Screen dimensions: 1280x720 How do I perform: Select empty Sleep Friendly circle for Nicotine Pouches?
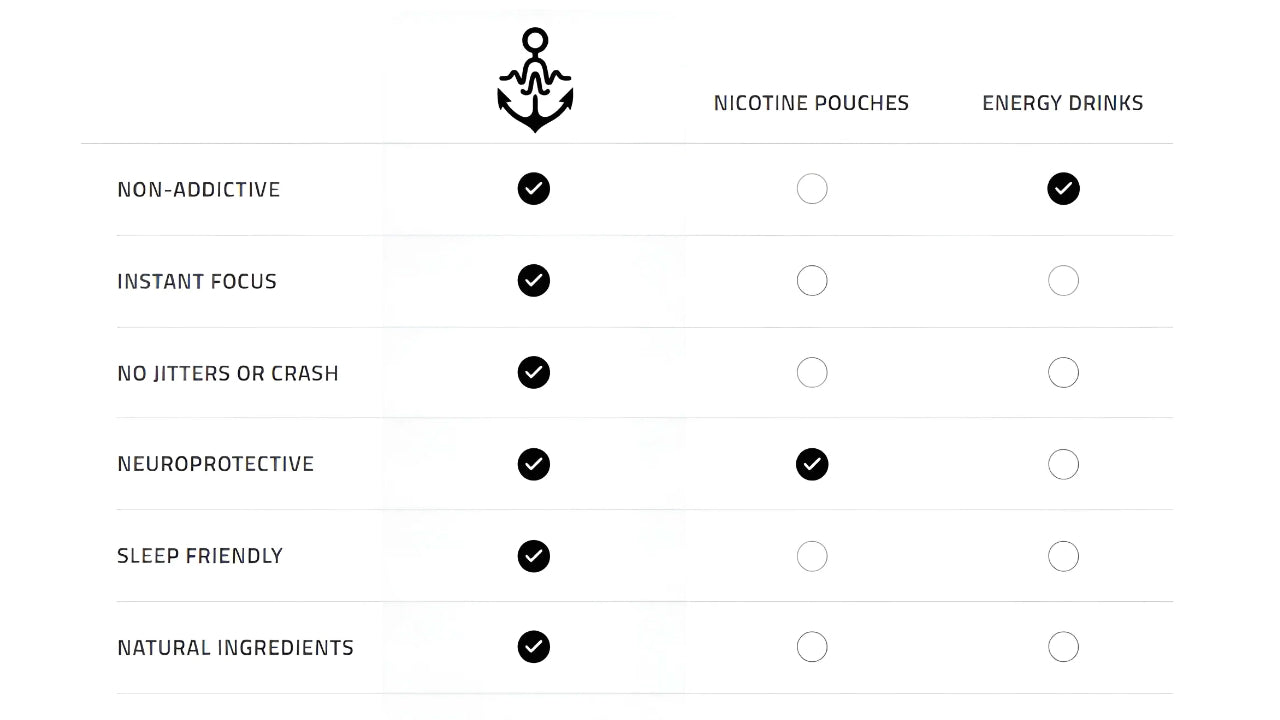[x=812, y=556]
